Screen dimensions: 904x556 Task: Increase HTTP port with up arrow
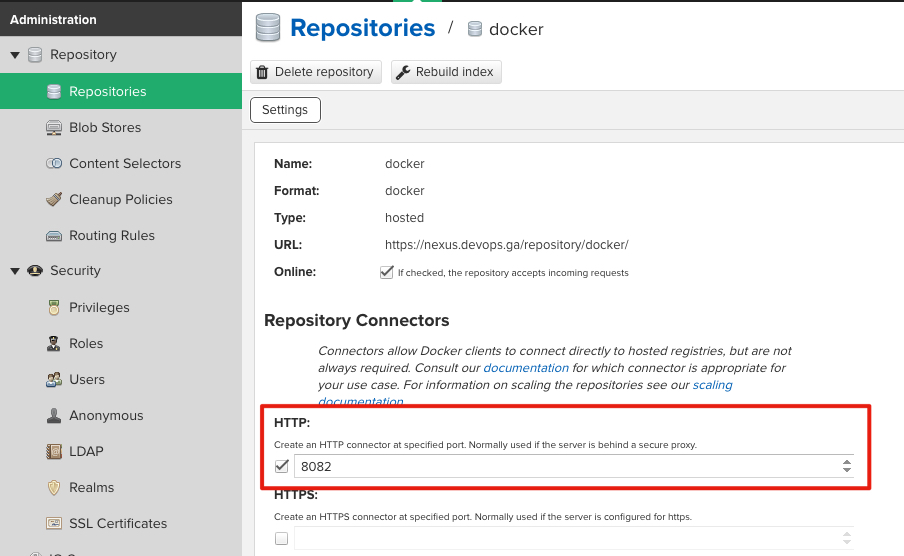(x=846, y=463)
